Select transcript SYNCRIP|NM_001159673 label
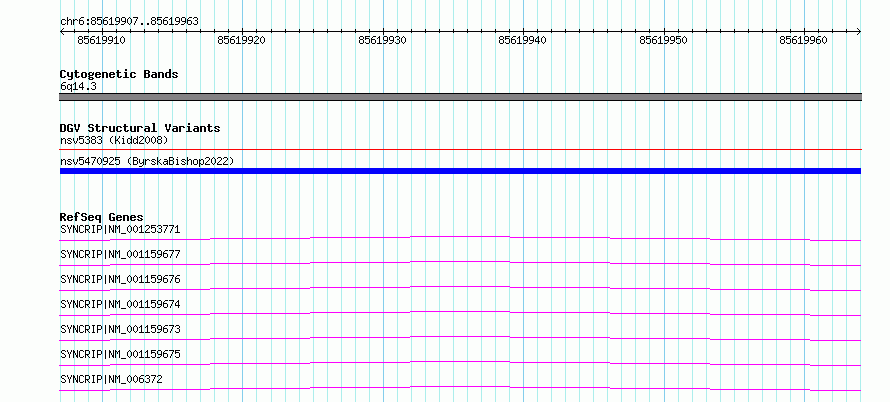This screenshot has width=890, height=402. (120, 329)
